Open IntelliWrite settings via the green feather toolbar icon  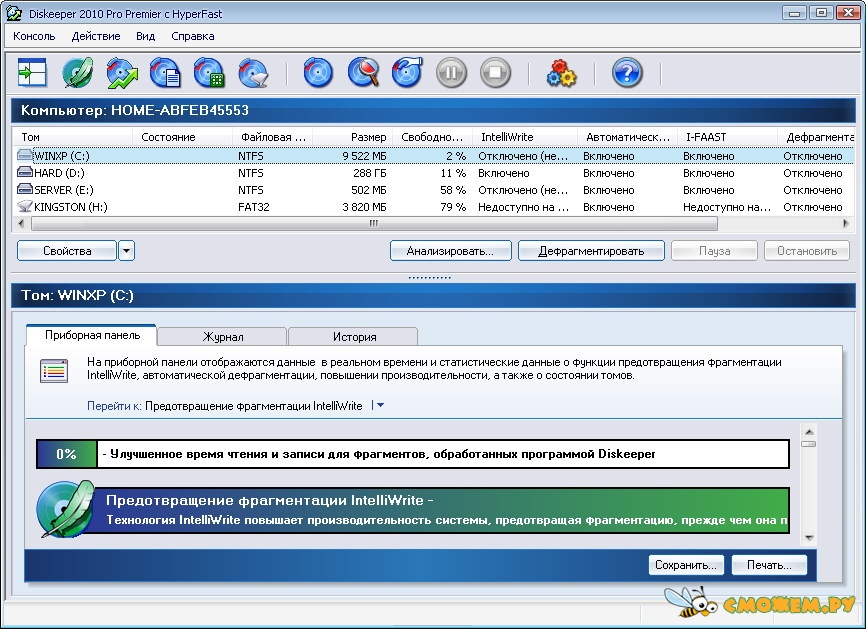pyautogui.click(x=77, y=72)
